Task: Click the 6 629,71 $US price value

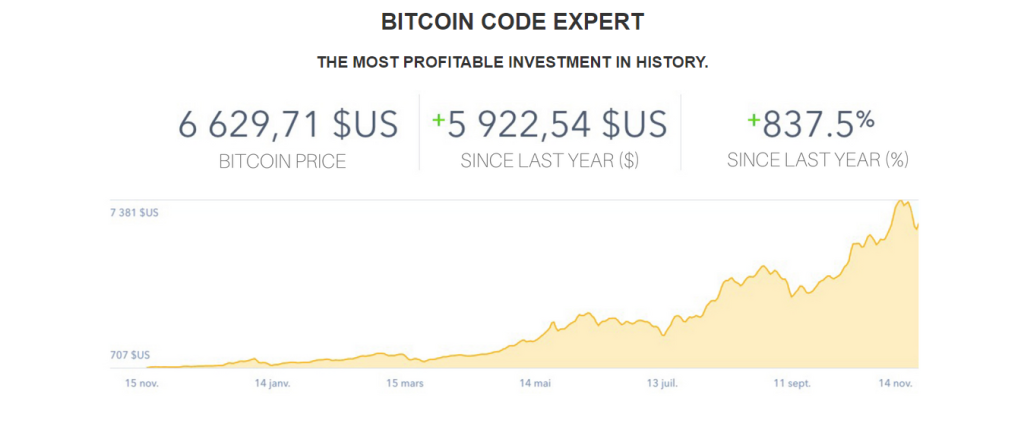Action: (288, 124)
